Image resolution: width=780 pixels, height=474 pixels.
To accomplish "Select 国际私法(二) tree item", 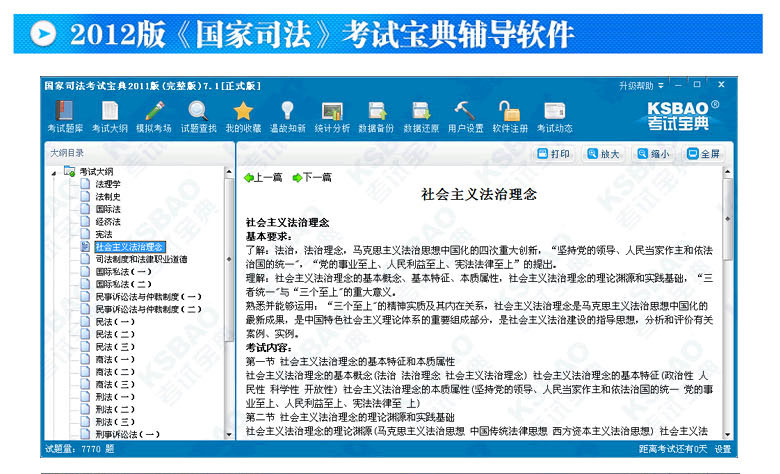I will click(x=123, y=284).
